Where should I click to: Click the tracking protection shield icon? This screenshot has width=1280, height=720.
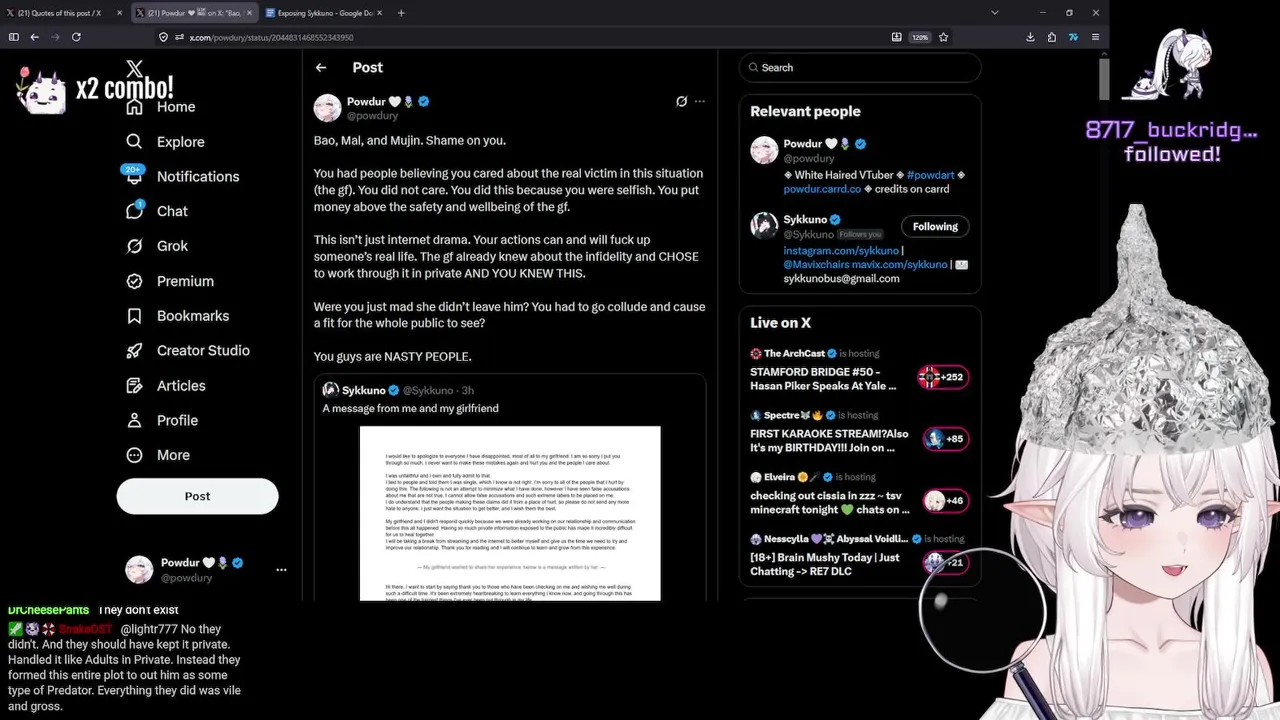(x=163, y=37)
